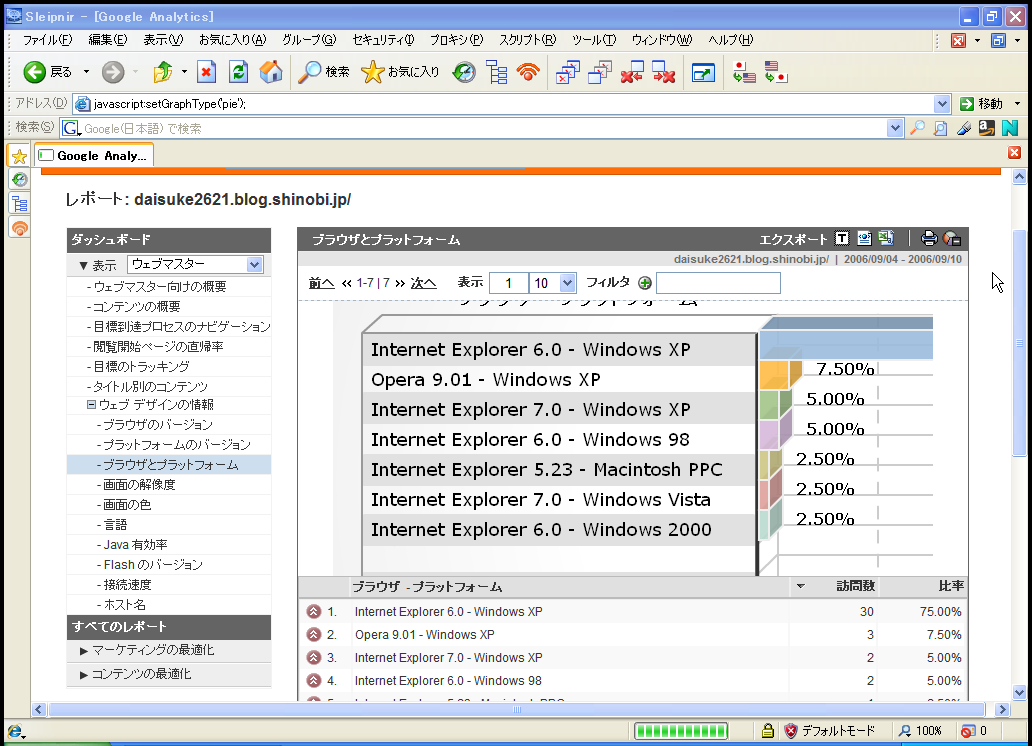Open the 編集(E) menu
This screenshot has height=746, width=1032.
coord(107,40)
